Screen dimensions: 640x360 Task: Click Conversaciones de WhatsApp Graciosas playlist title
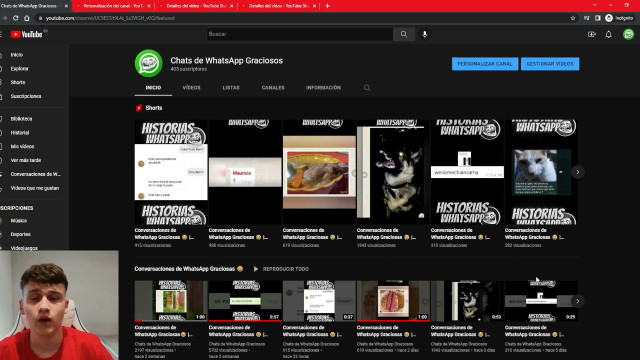189,269
